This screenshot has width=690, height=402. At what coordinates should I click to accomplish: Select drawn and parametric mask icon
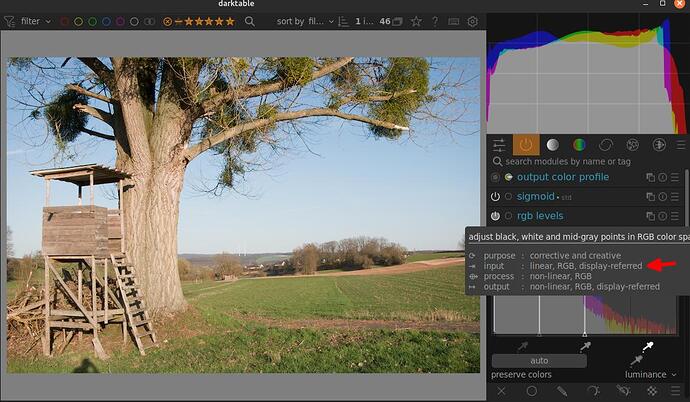coord(623,391)
